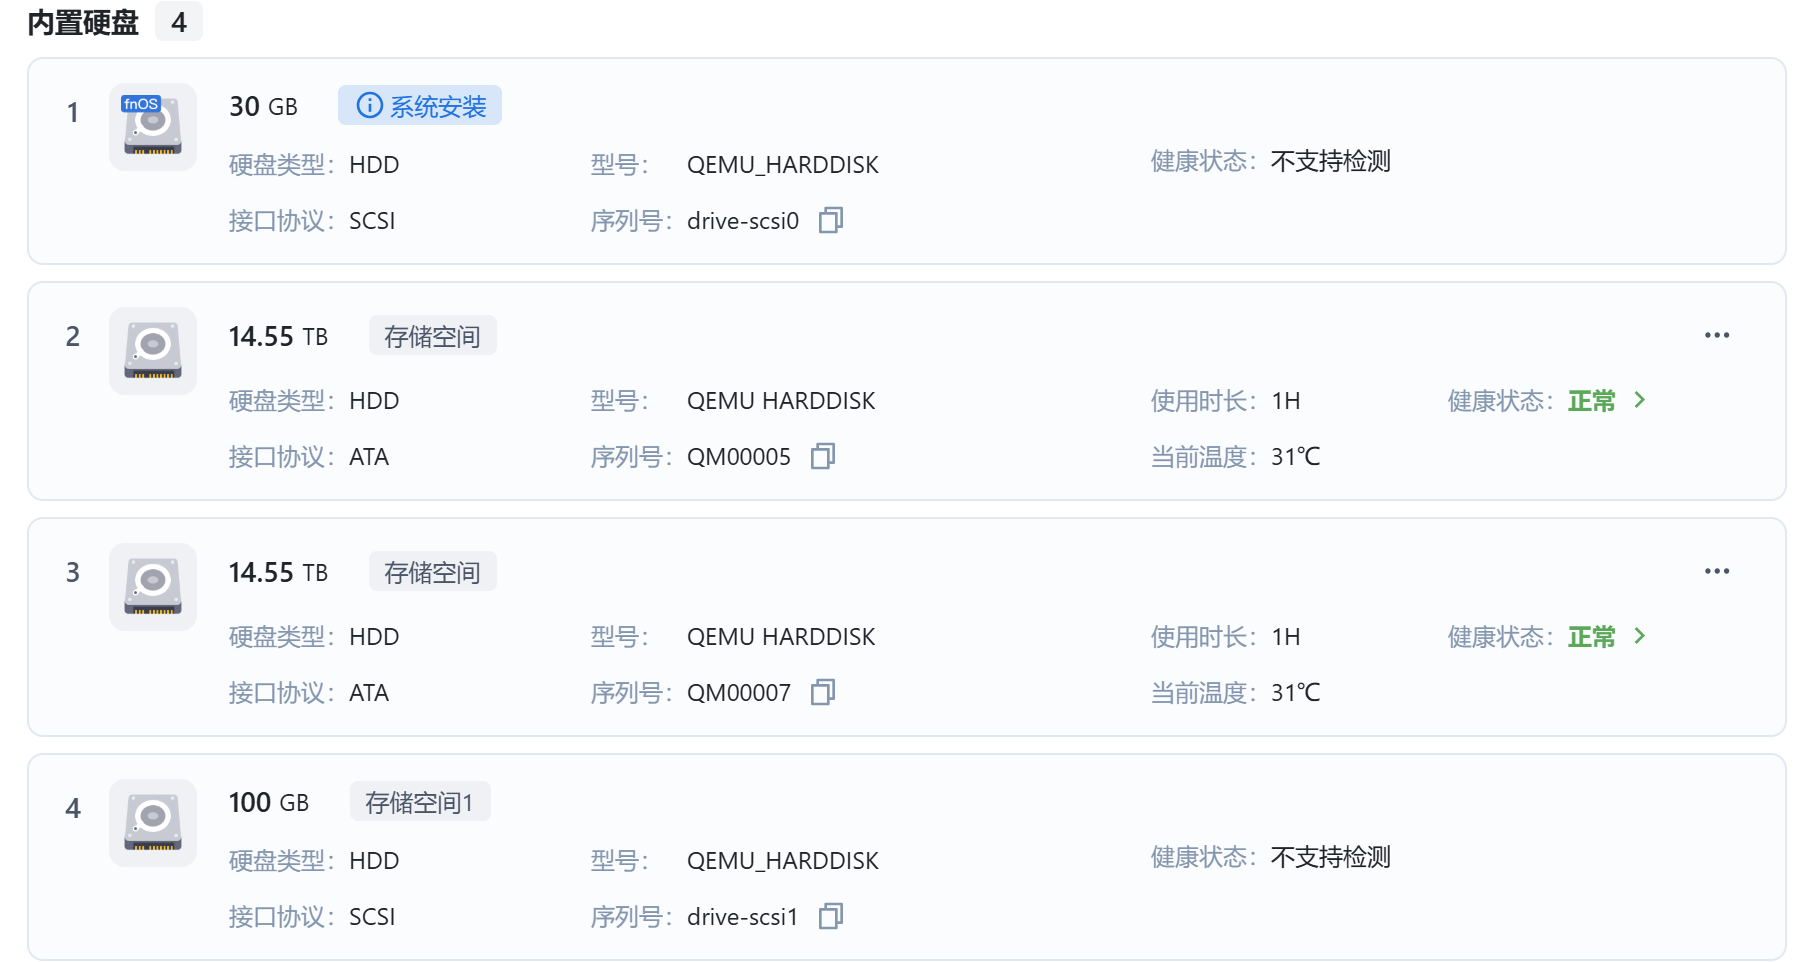Click disk 4 hard drive icon
This screenshot has width=1794, height=962.
153,823
